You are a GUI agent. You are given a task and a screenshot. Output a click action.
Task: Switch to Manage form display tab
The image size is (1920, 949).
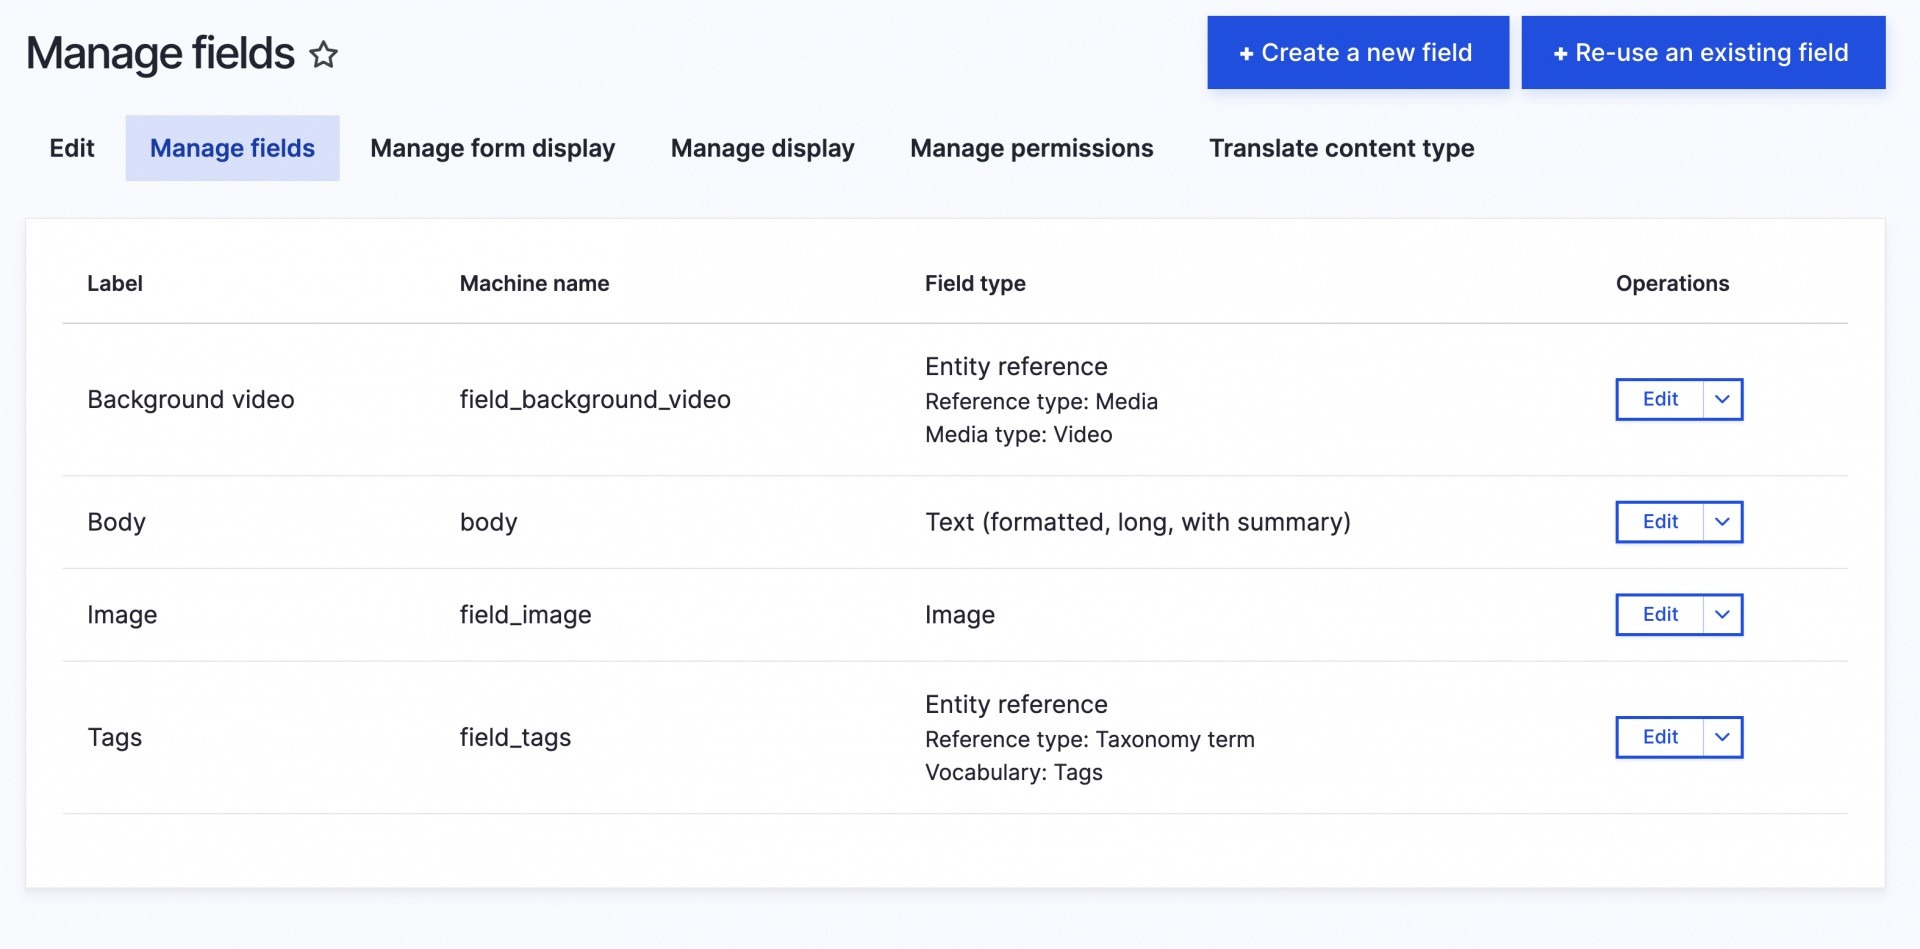pyautogui.click(x=492, y=148)
